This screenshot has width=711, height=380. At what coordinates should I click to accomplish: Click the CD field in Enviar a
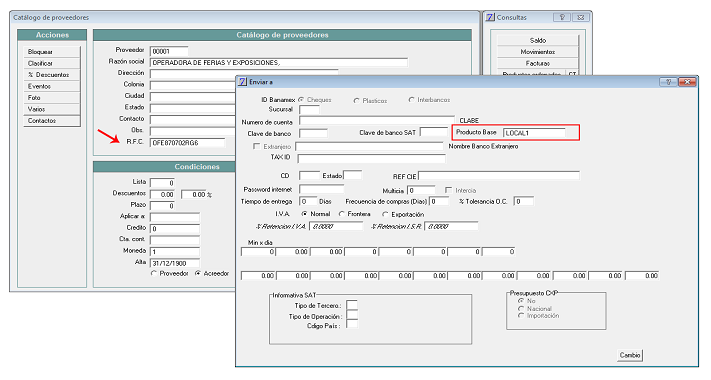click(310, 175)
